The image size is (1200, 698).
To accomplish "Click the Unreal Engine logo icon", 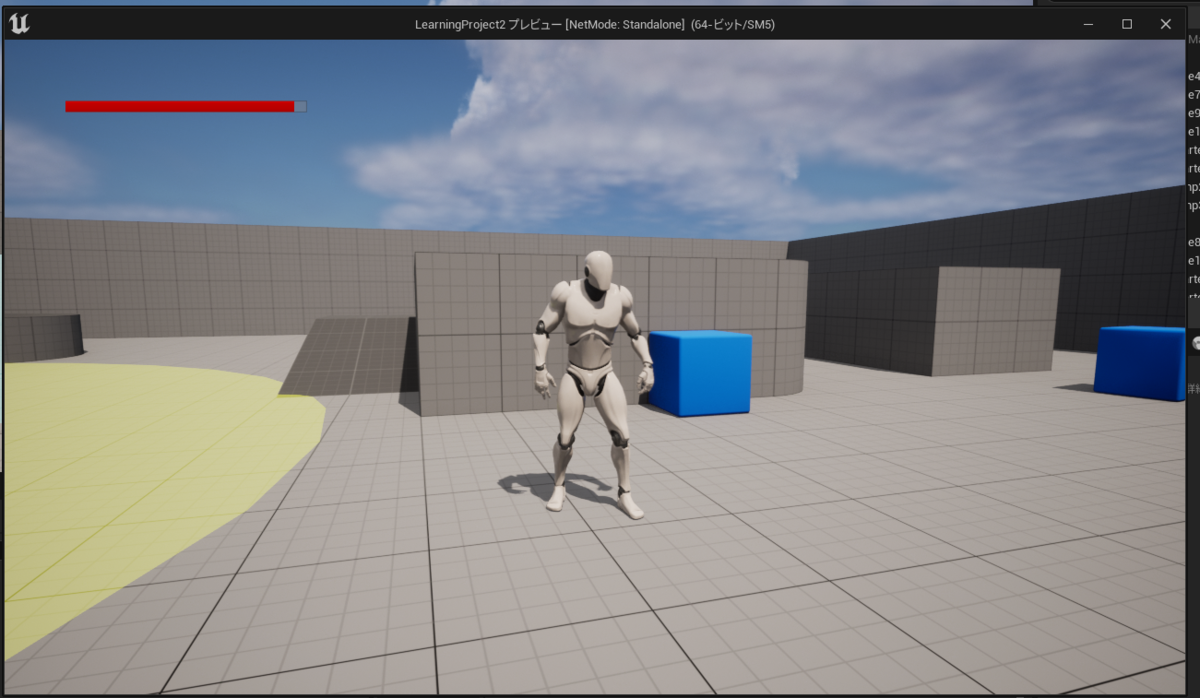I will pos(18,24).
